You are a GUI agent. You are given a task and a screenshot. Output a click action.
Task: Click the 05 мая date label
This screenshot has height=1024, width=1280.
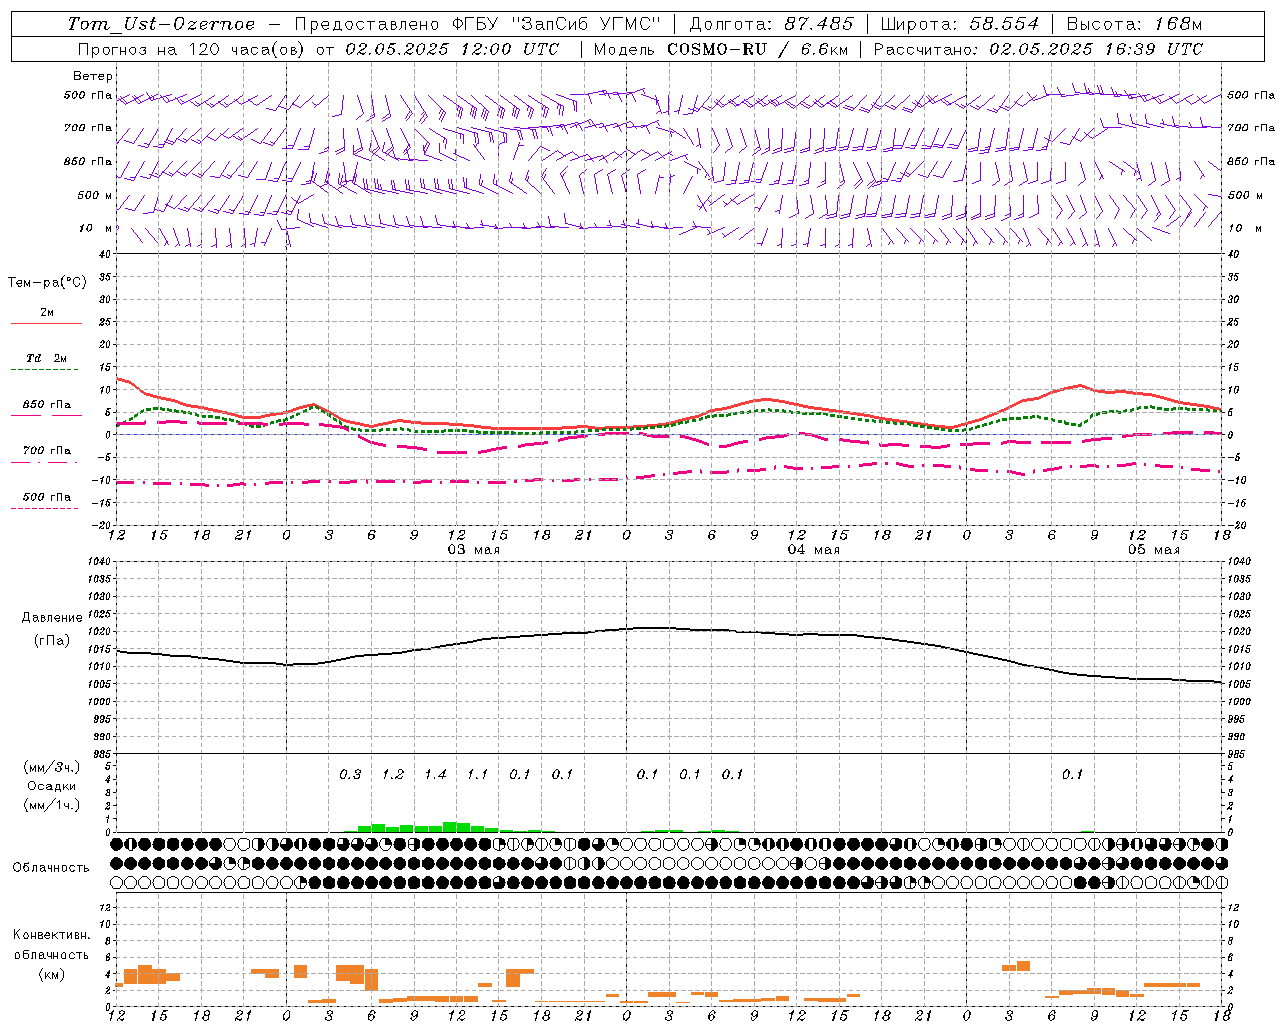tap(1154, 550)
